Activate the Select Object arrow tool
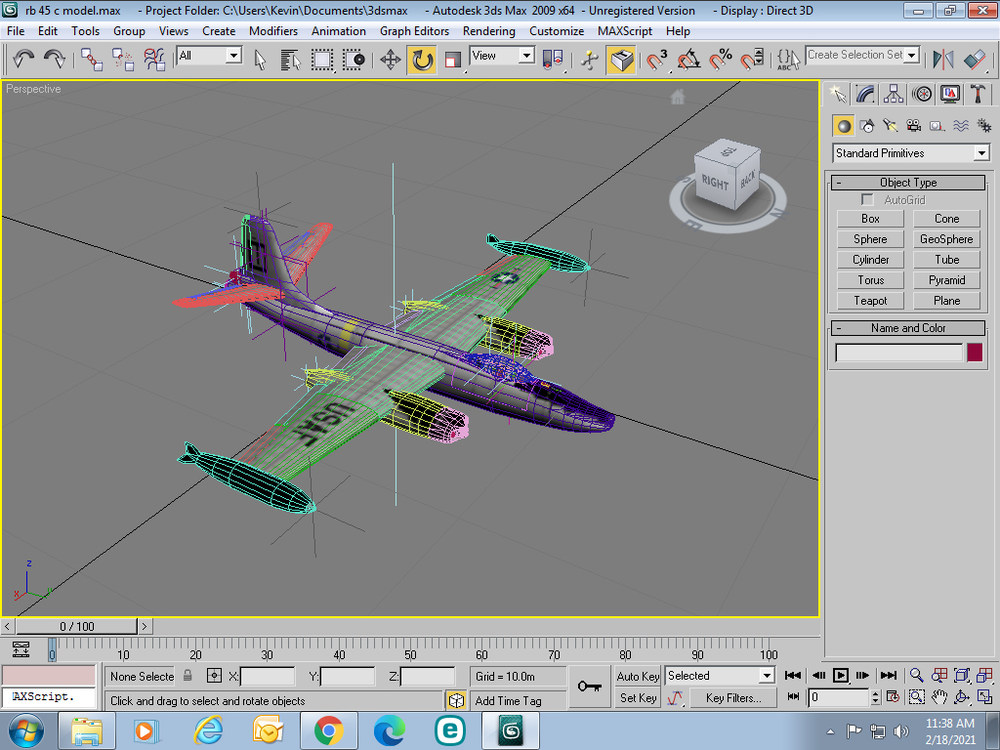The image size is (1000, 750). [x=260, y=59]
